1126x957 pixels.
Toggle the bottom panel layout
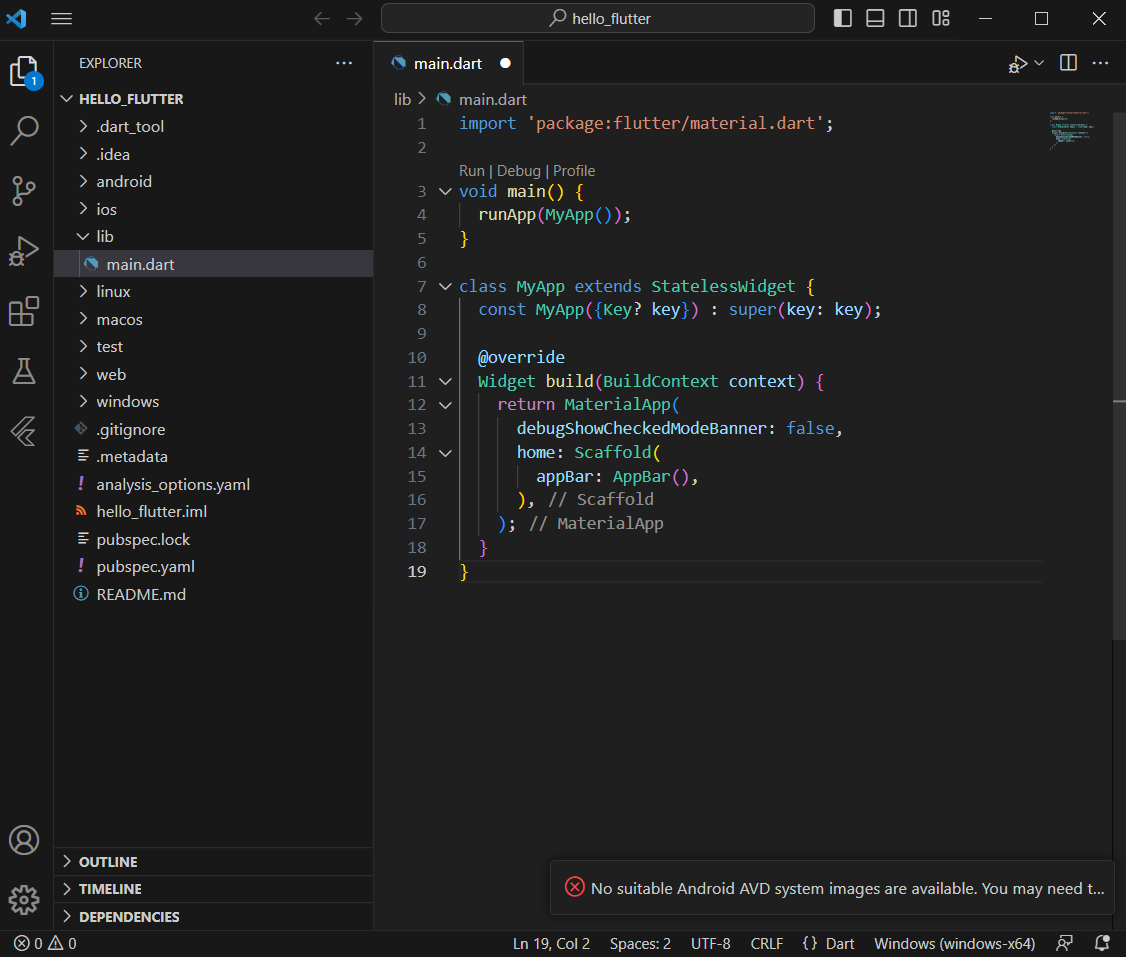tap(875, 19)
